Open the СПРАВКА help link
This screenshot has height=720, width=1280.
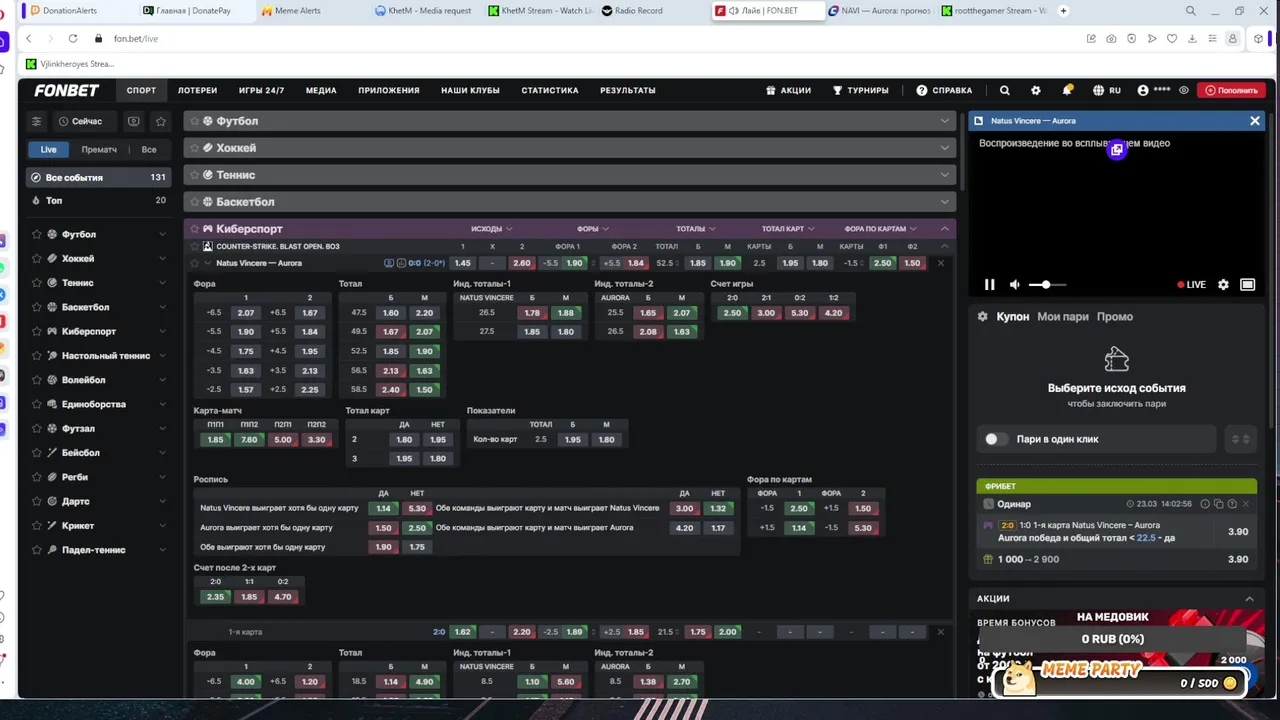coord(944,90)
